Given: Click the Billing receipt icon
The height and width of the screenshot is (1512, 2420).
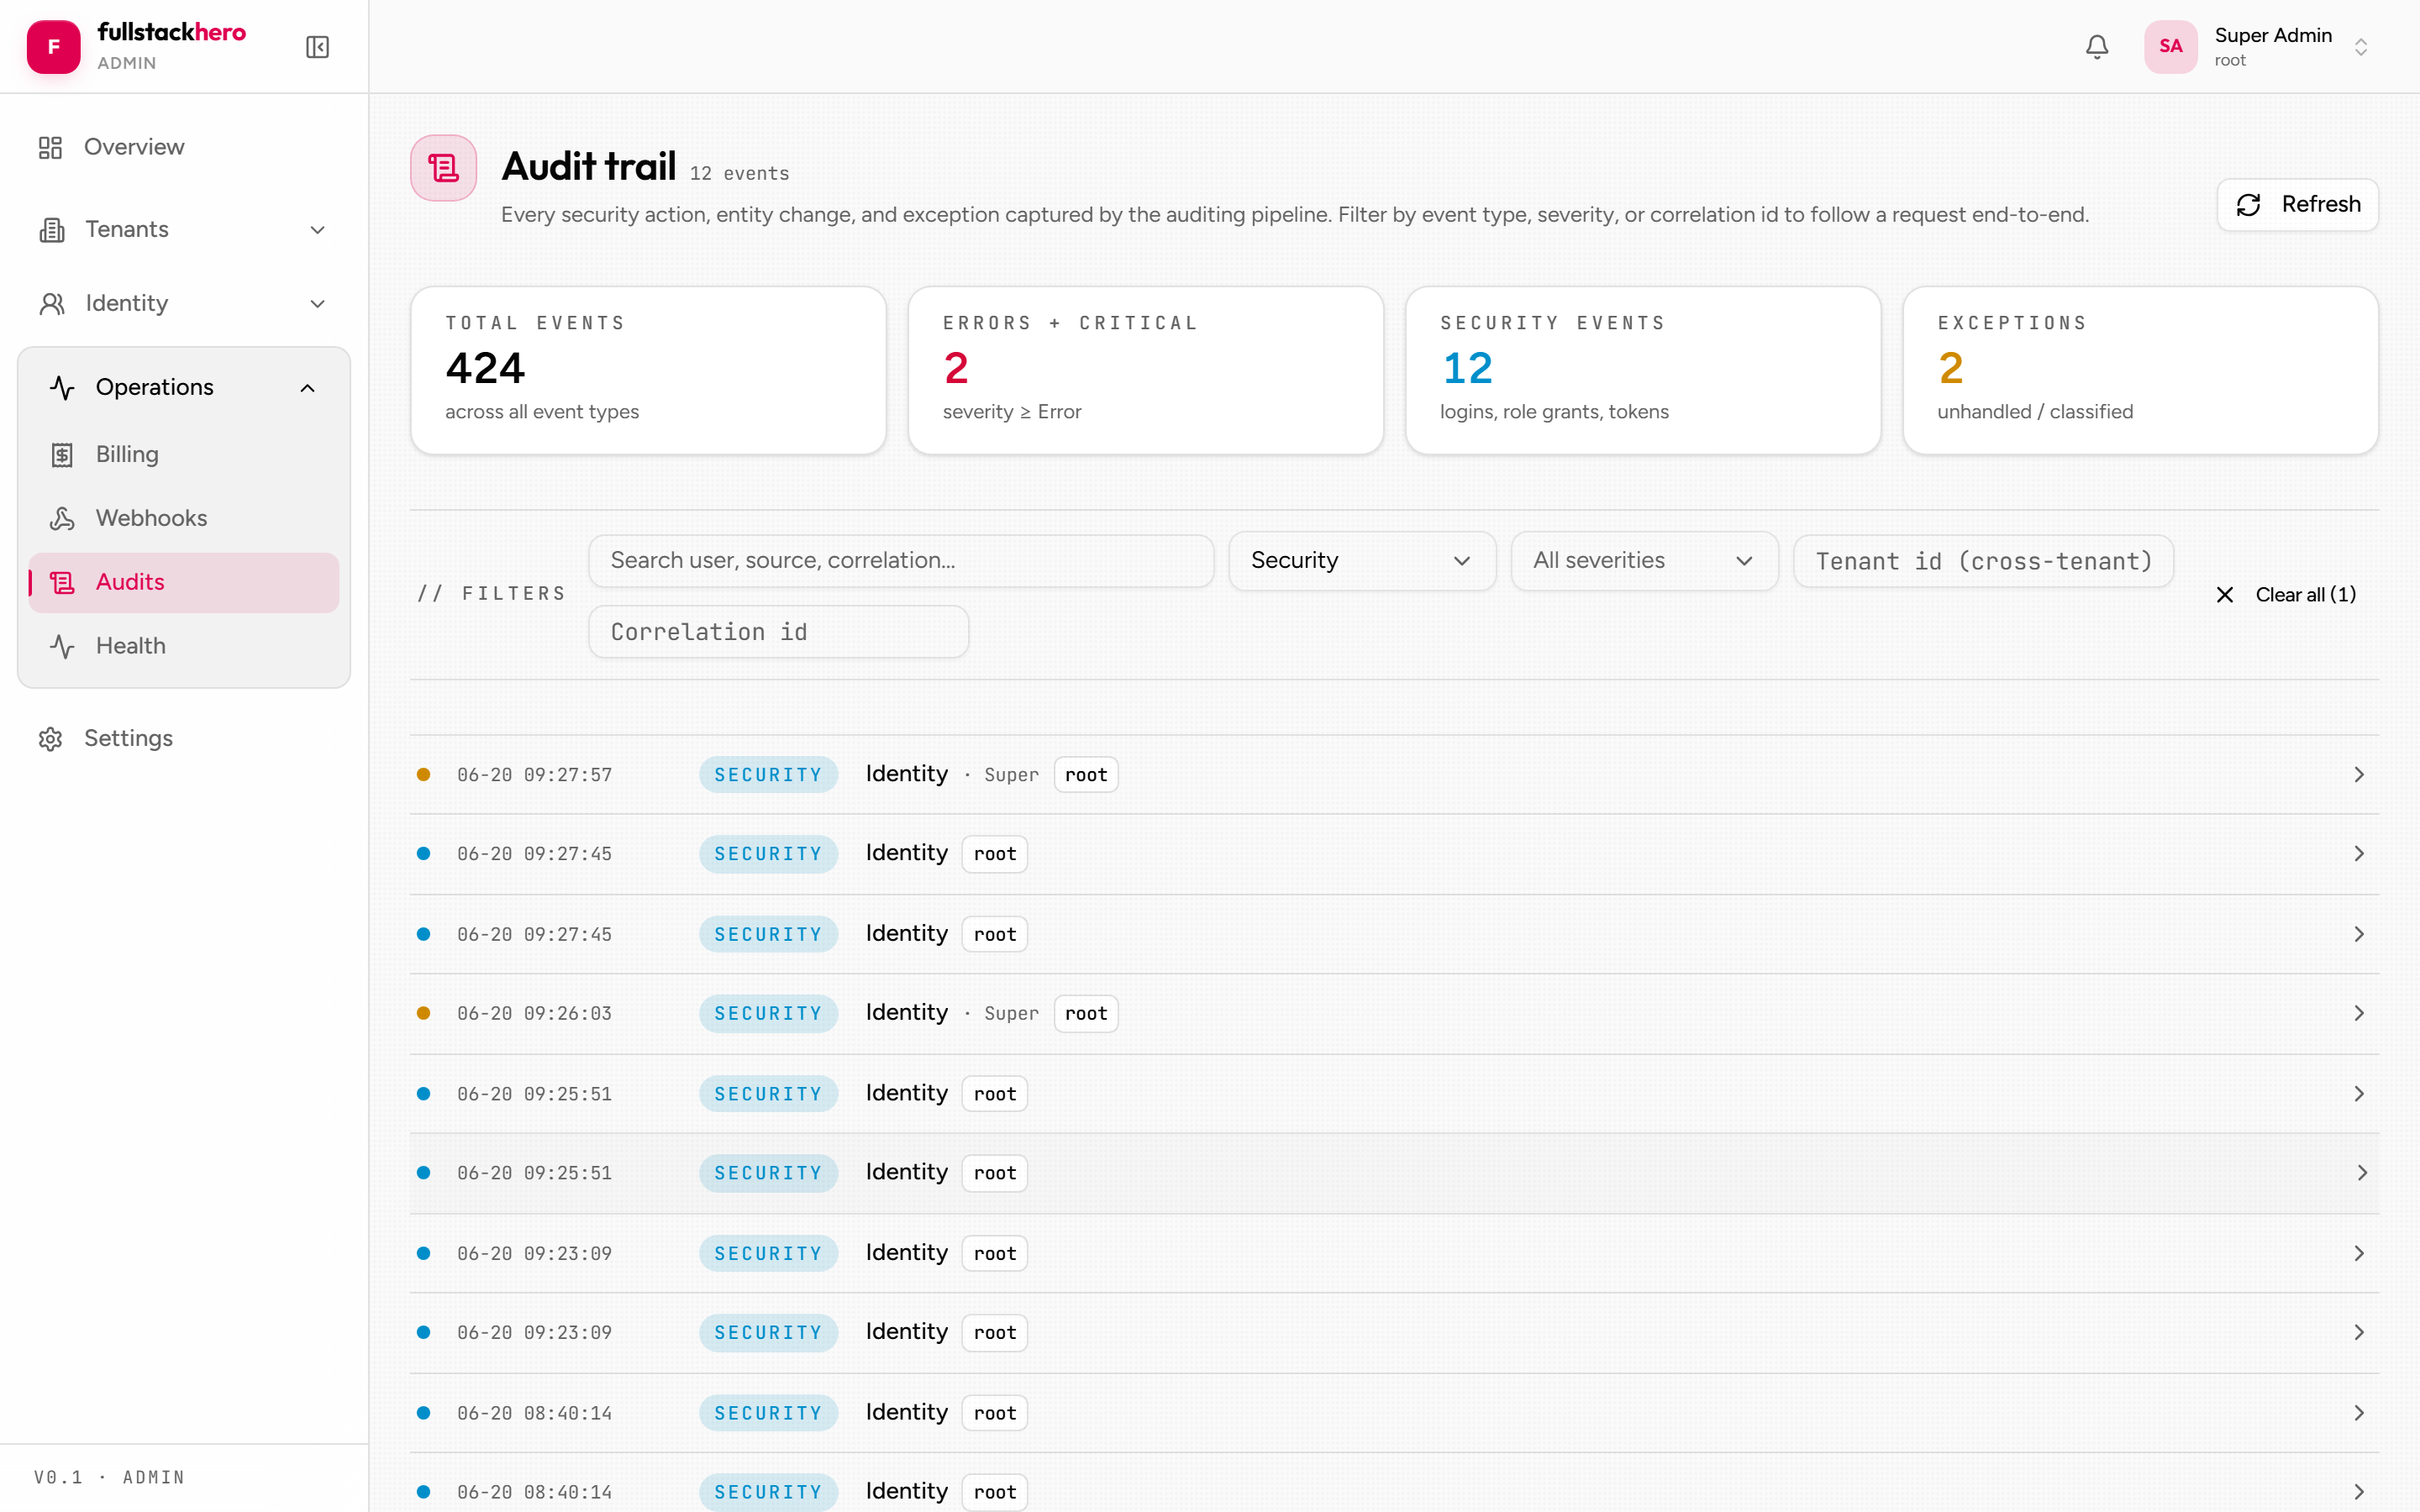Looking at the screenshot, I should (x=62, y=455).
